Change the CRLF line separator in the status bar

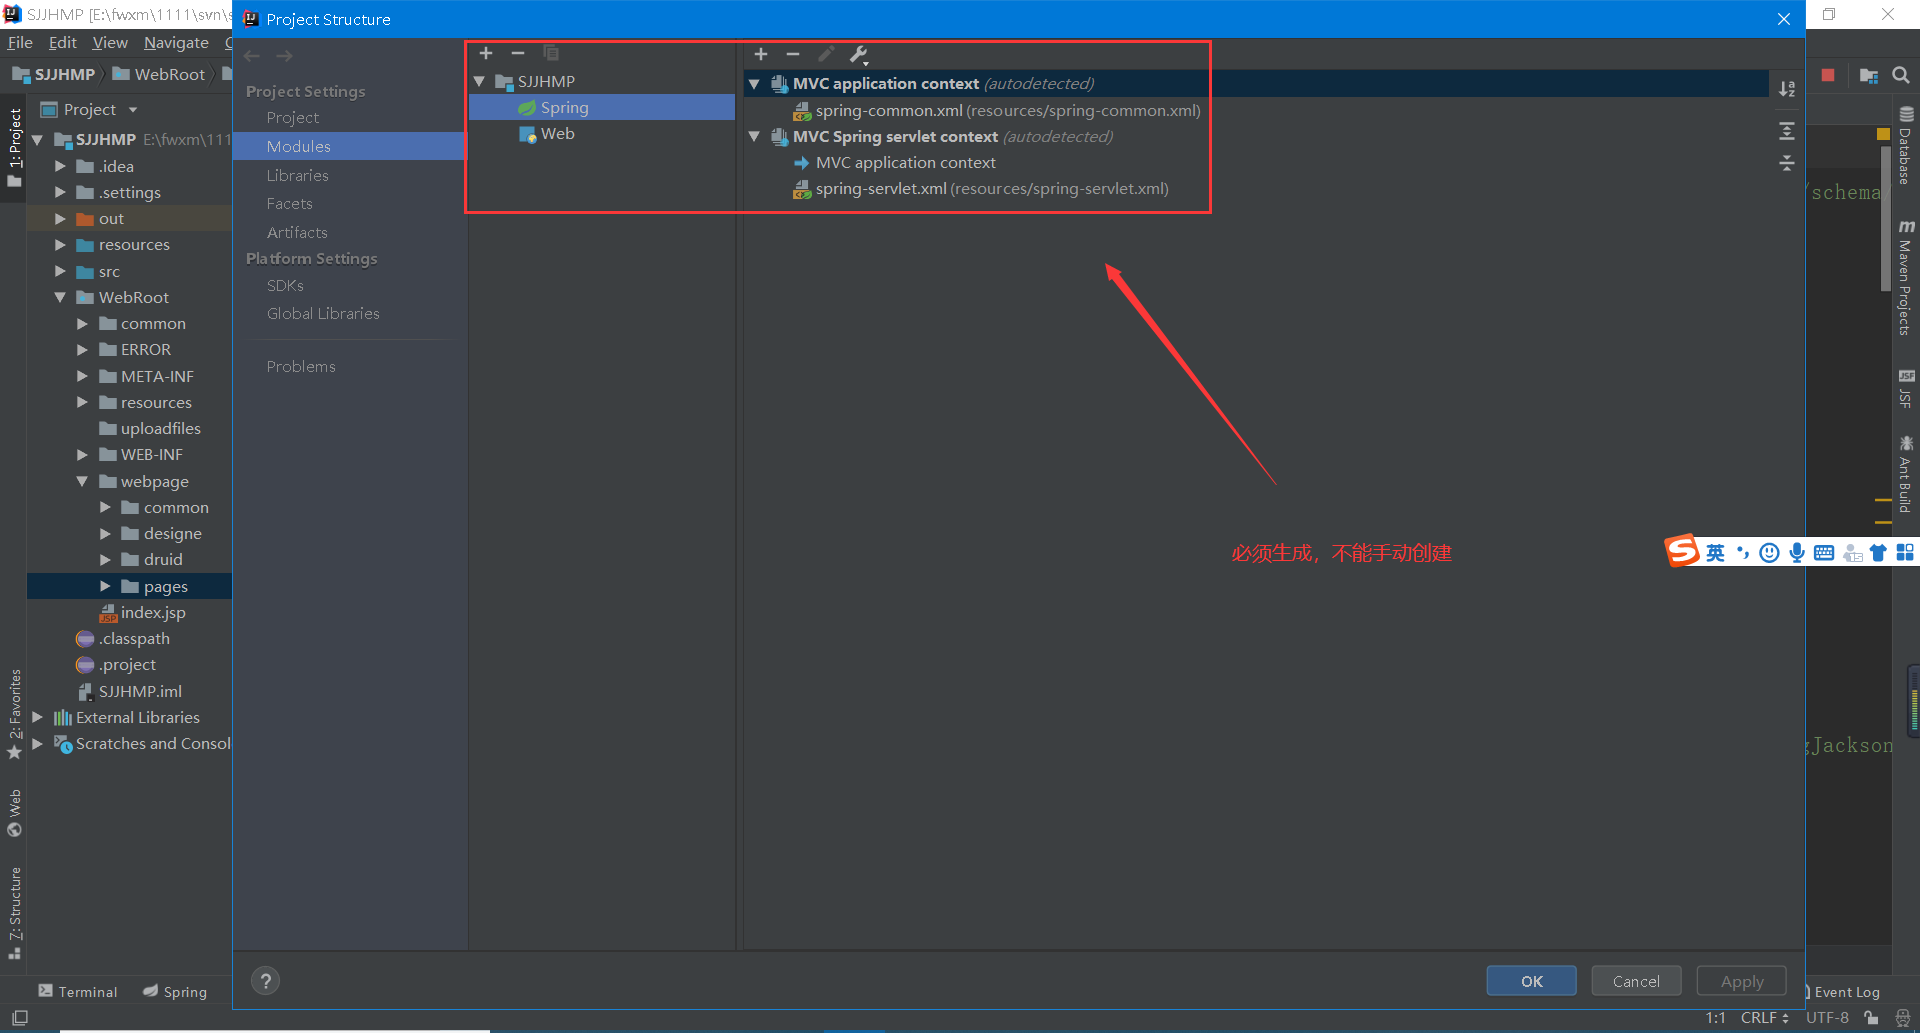1765,1018
